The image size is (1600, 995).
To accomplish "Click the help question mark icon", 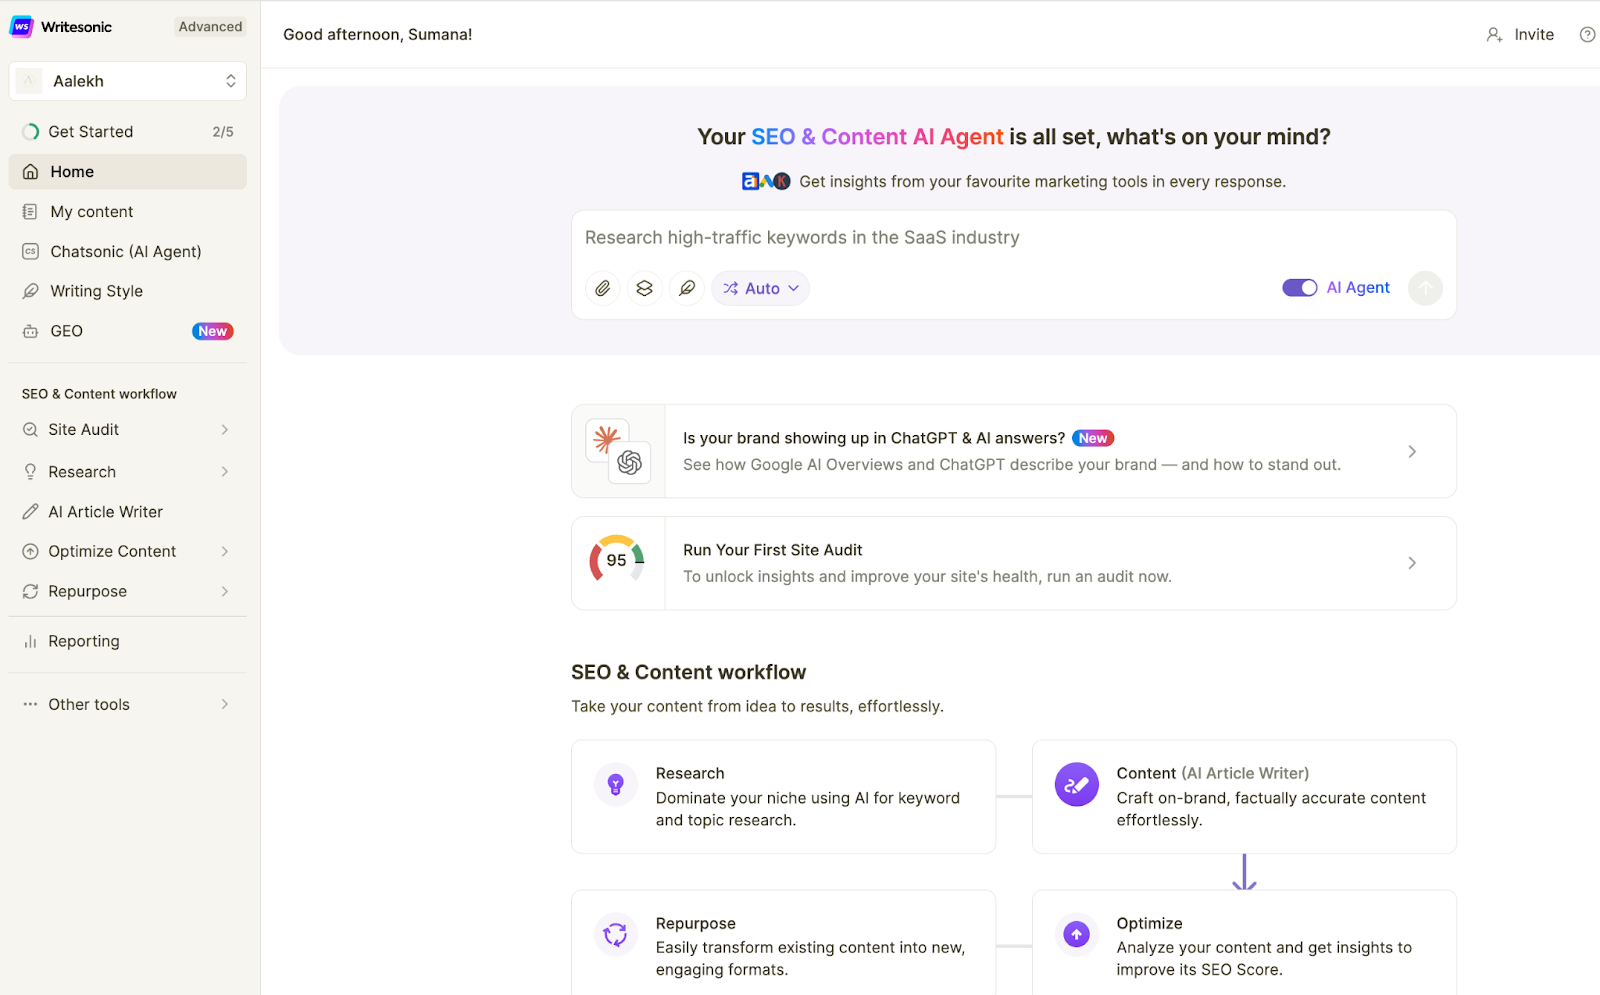I will [1587, 35].
